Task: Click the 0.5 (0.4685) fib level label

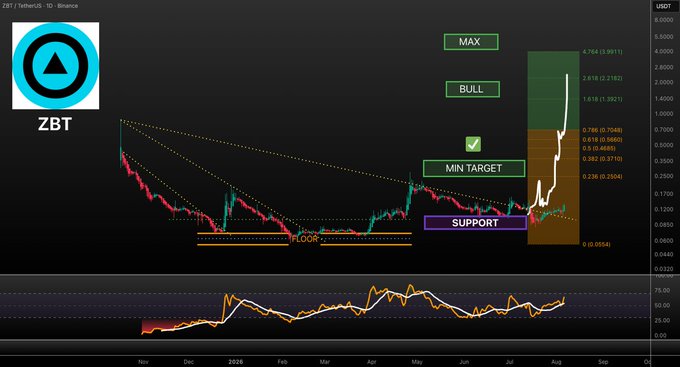Action: [x=599, y=148]
